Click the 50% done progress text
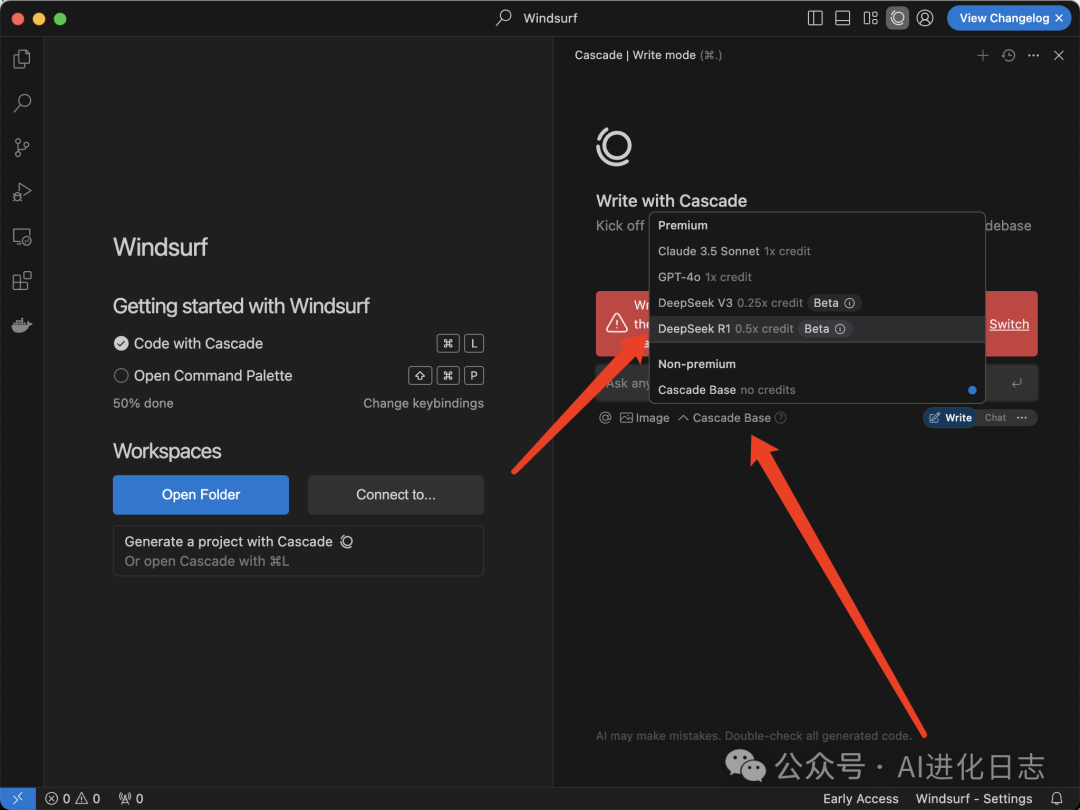Screen dimensions: 1080x810 click(143, 404)
